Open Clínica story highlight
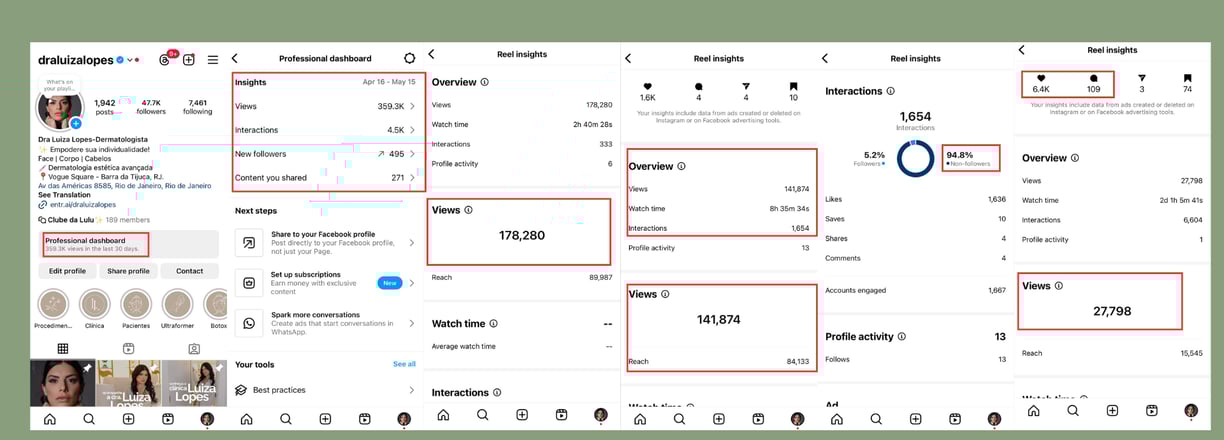Viewport: 1224px width, 440px height. tap(95, 309)
